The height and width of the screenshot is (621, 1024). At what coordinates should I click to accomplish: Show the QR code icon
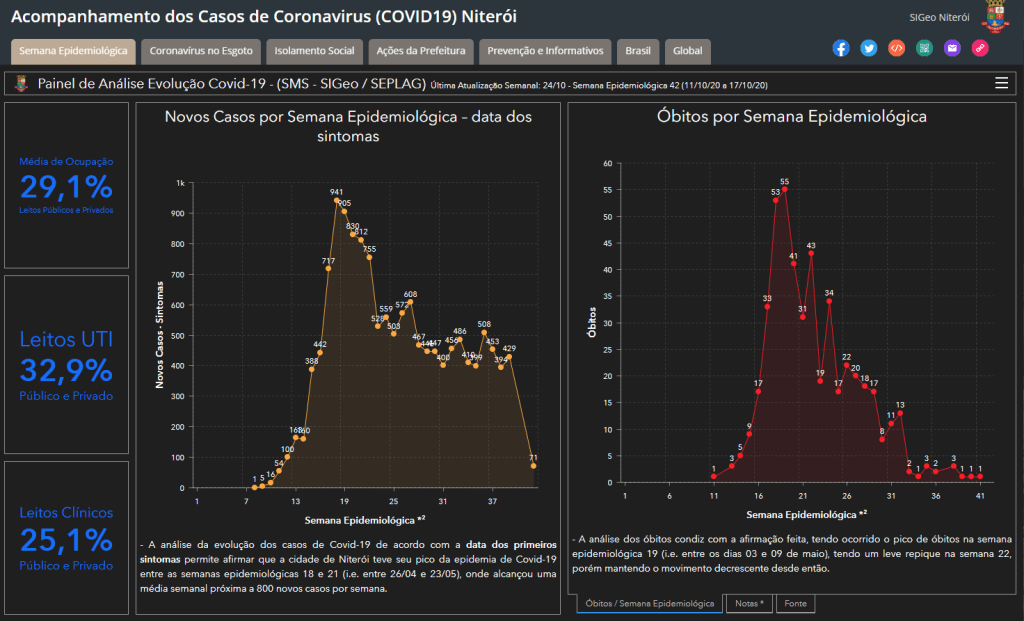pyautogui.click(x=924, y=48)
